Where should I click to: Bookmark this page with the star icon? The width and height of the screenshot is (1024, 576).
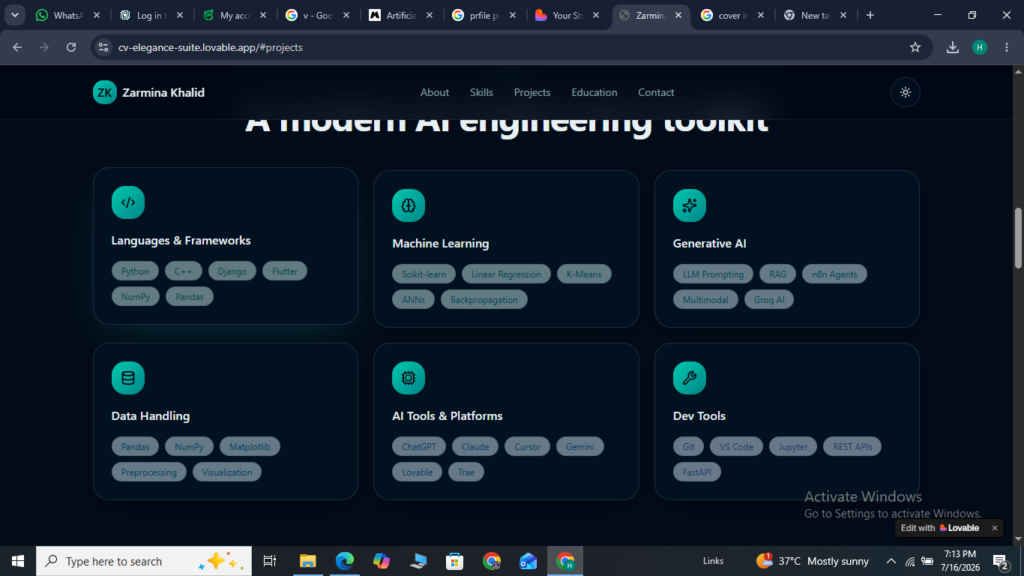coord(915,47)
